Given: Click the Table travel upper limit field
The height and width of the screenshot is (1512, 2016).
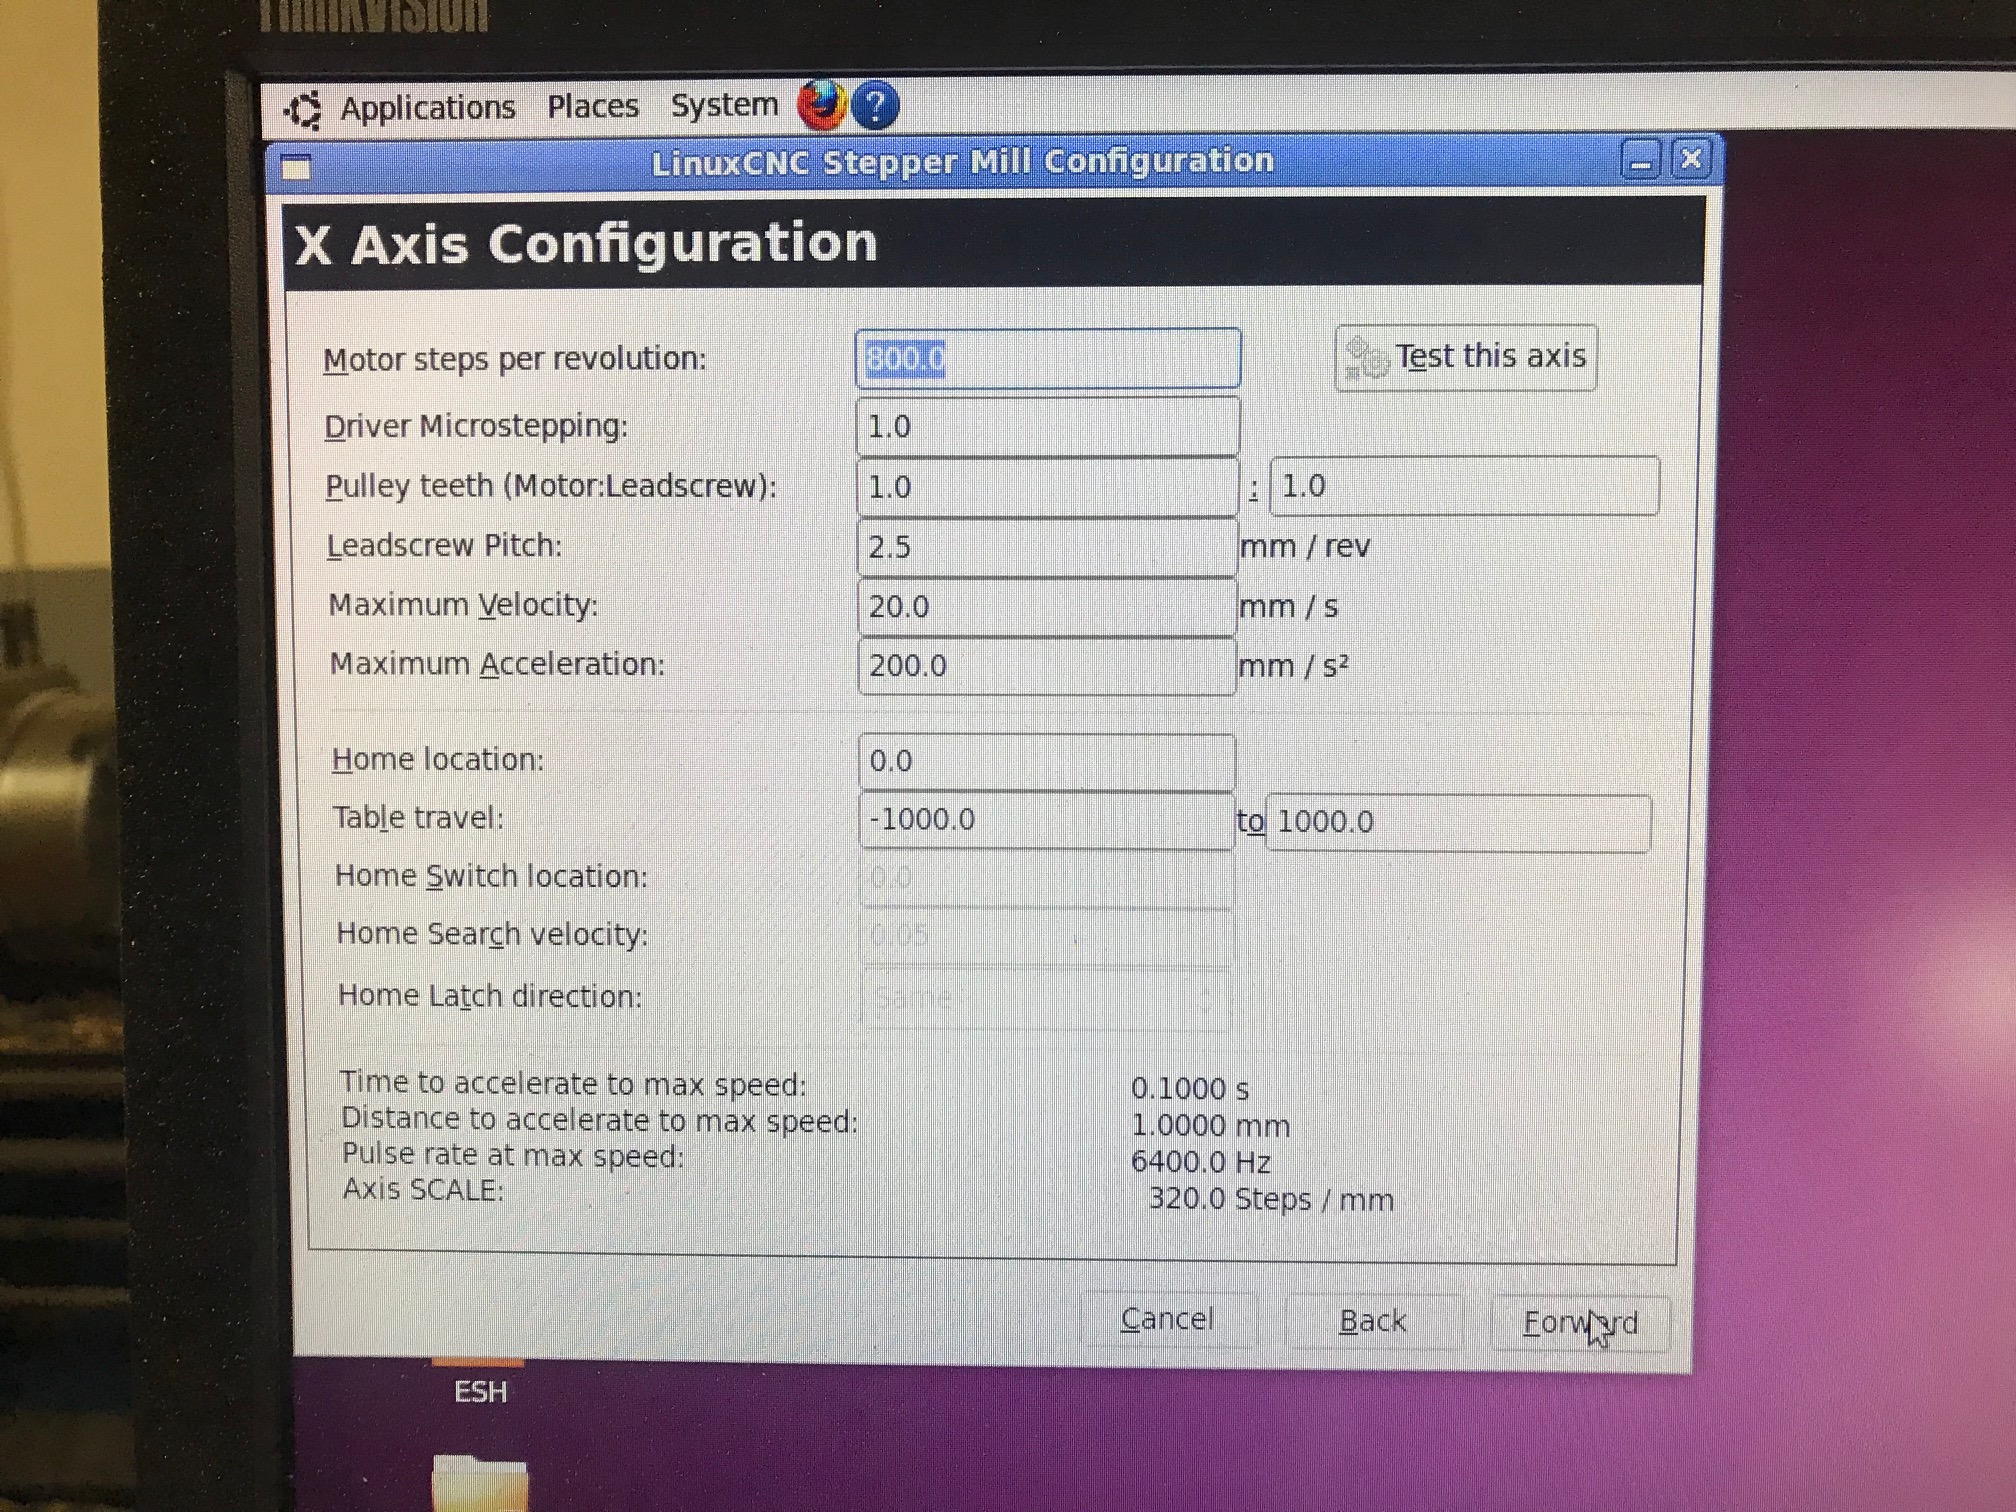Looking at the screenshot, I should coord(1457,822).
